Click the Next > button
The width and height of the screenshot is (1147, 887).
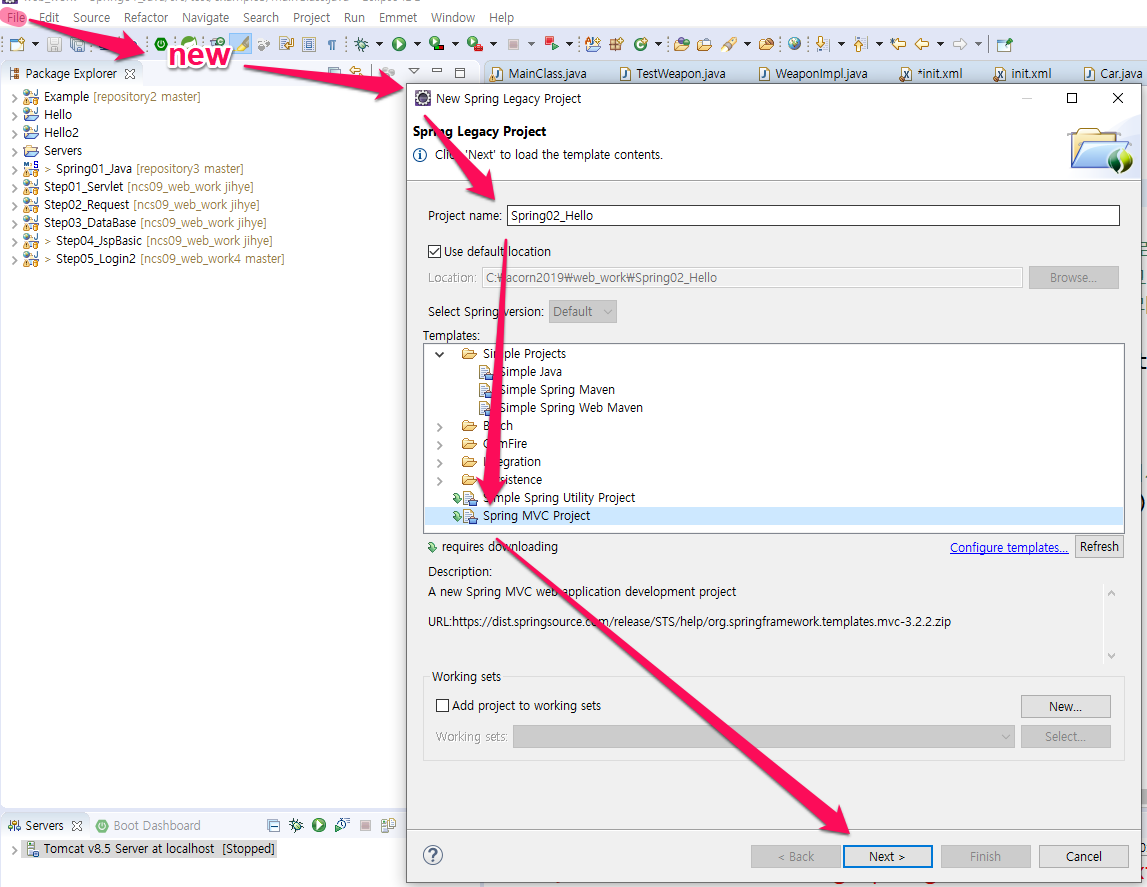(x=887, y=856)
